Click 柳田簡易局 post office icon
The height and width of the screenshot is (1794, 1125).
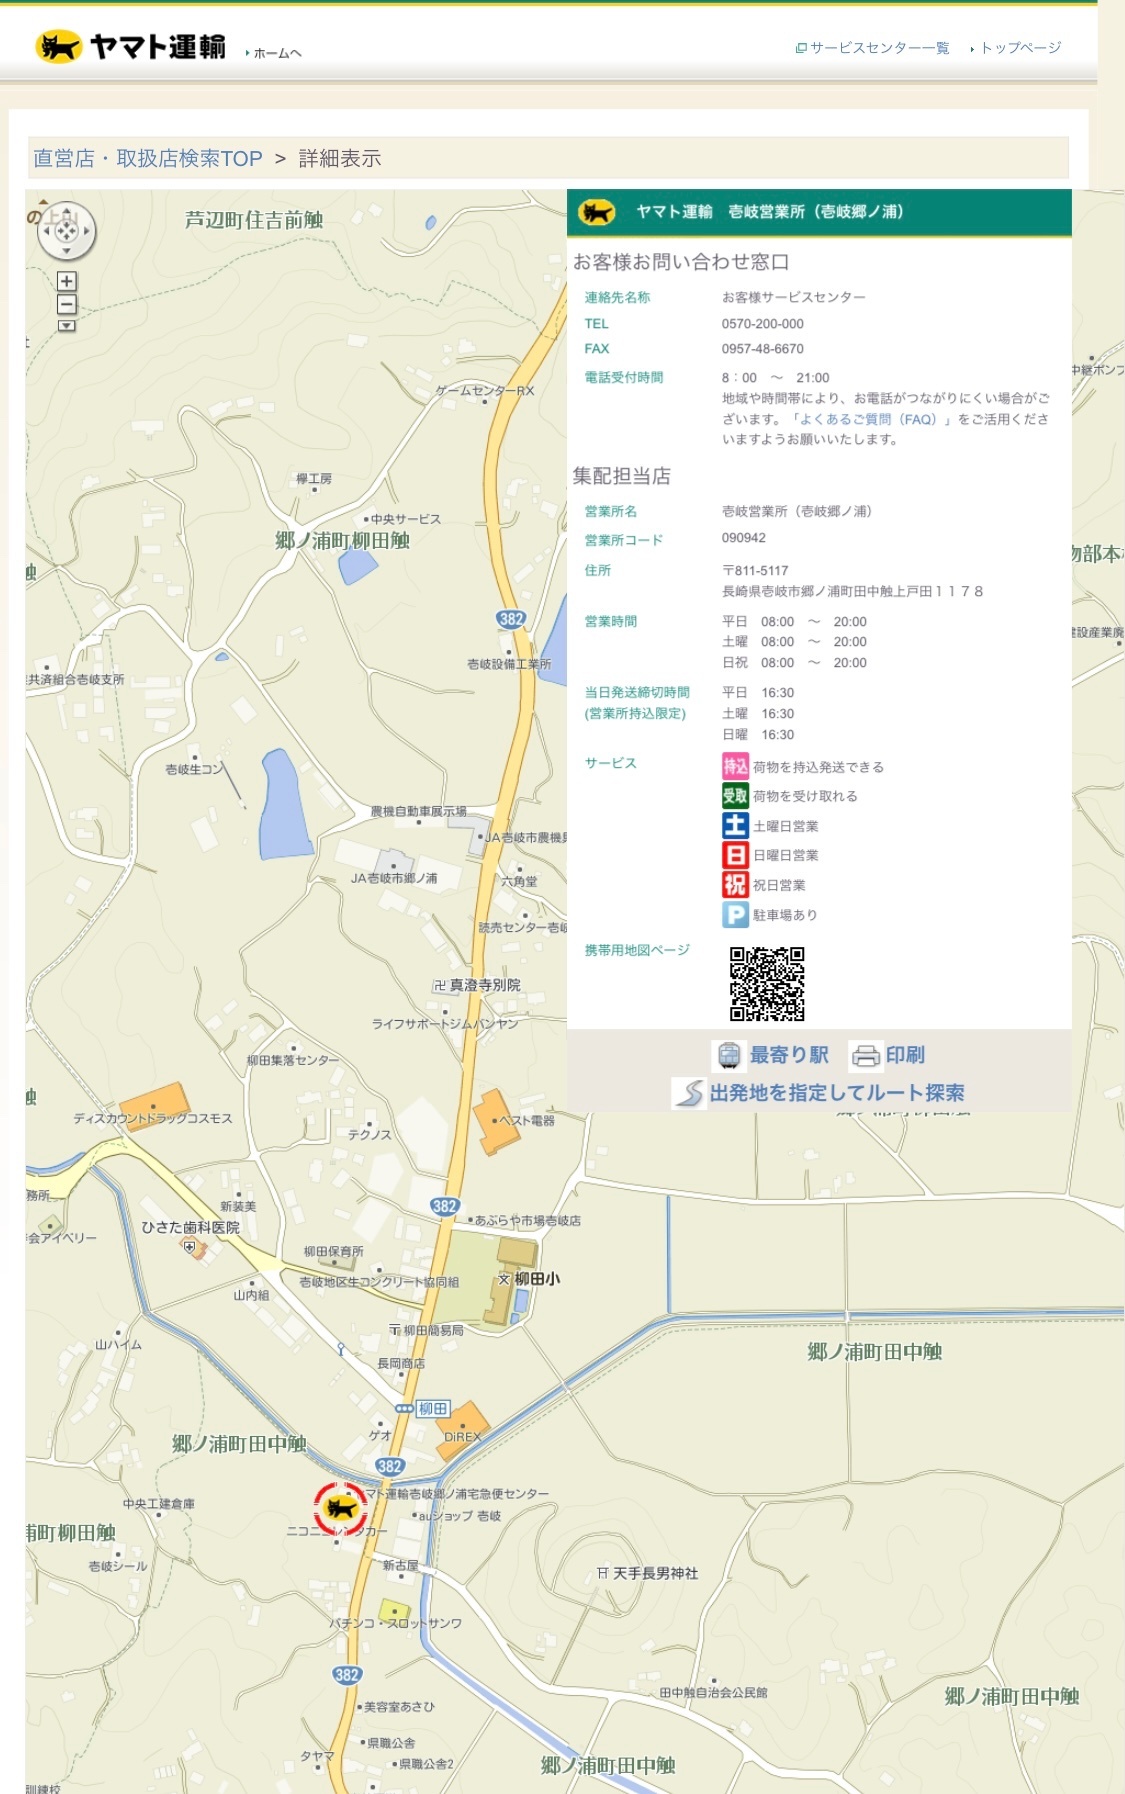(395, 1330)
